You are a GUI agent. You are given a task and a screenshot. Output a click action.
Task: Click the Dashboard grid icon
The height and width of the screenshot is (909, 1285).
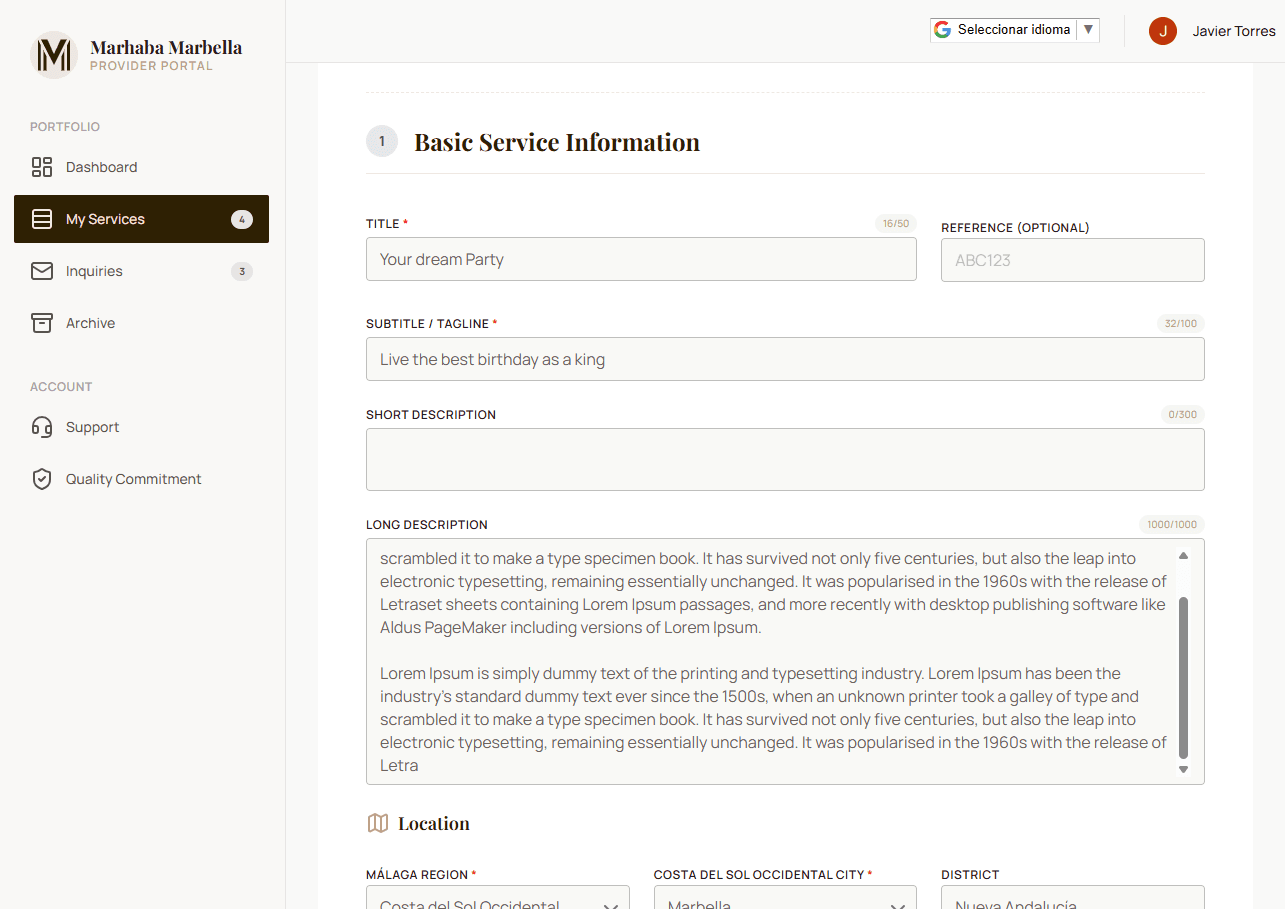[42, 167]
